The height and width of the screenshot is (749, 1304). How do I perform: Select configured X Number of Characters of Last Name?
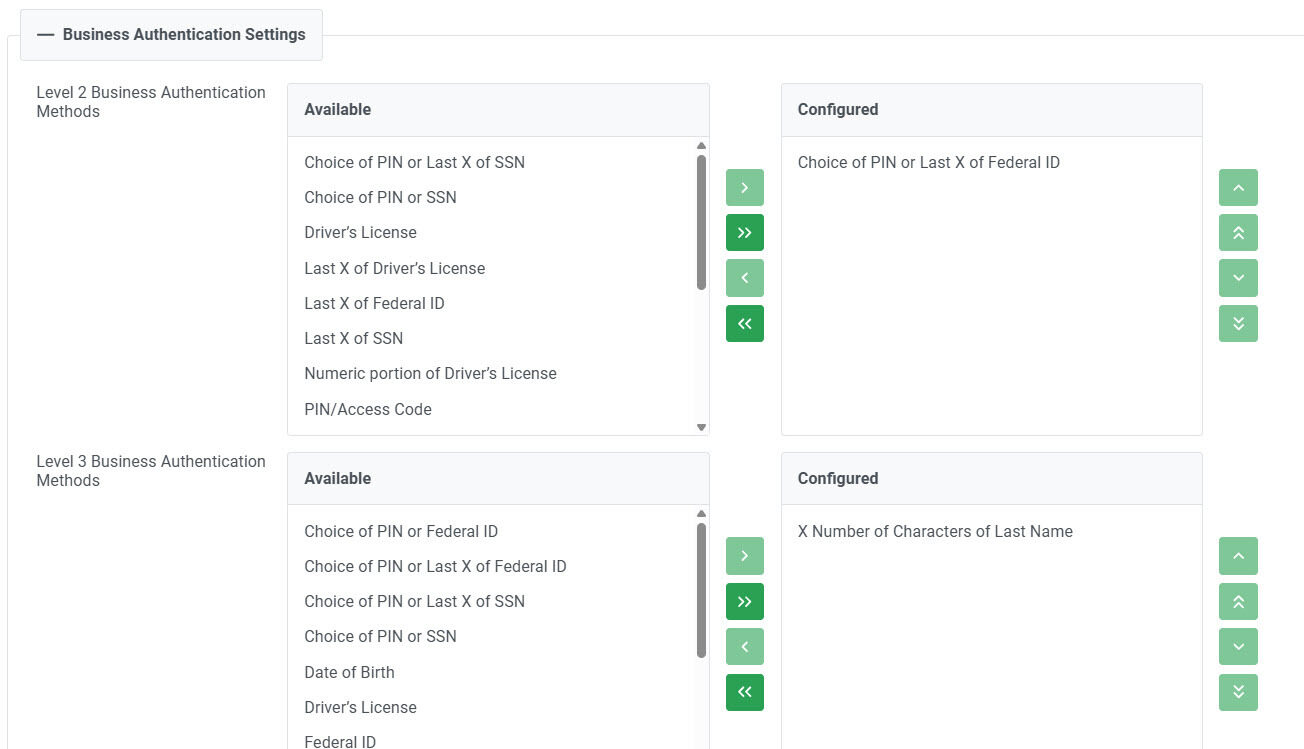(991, 531)
